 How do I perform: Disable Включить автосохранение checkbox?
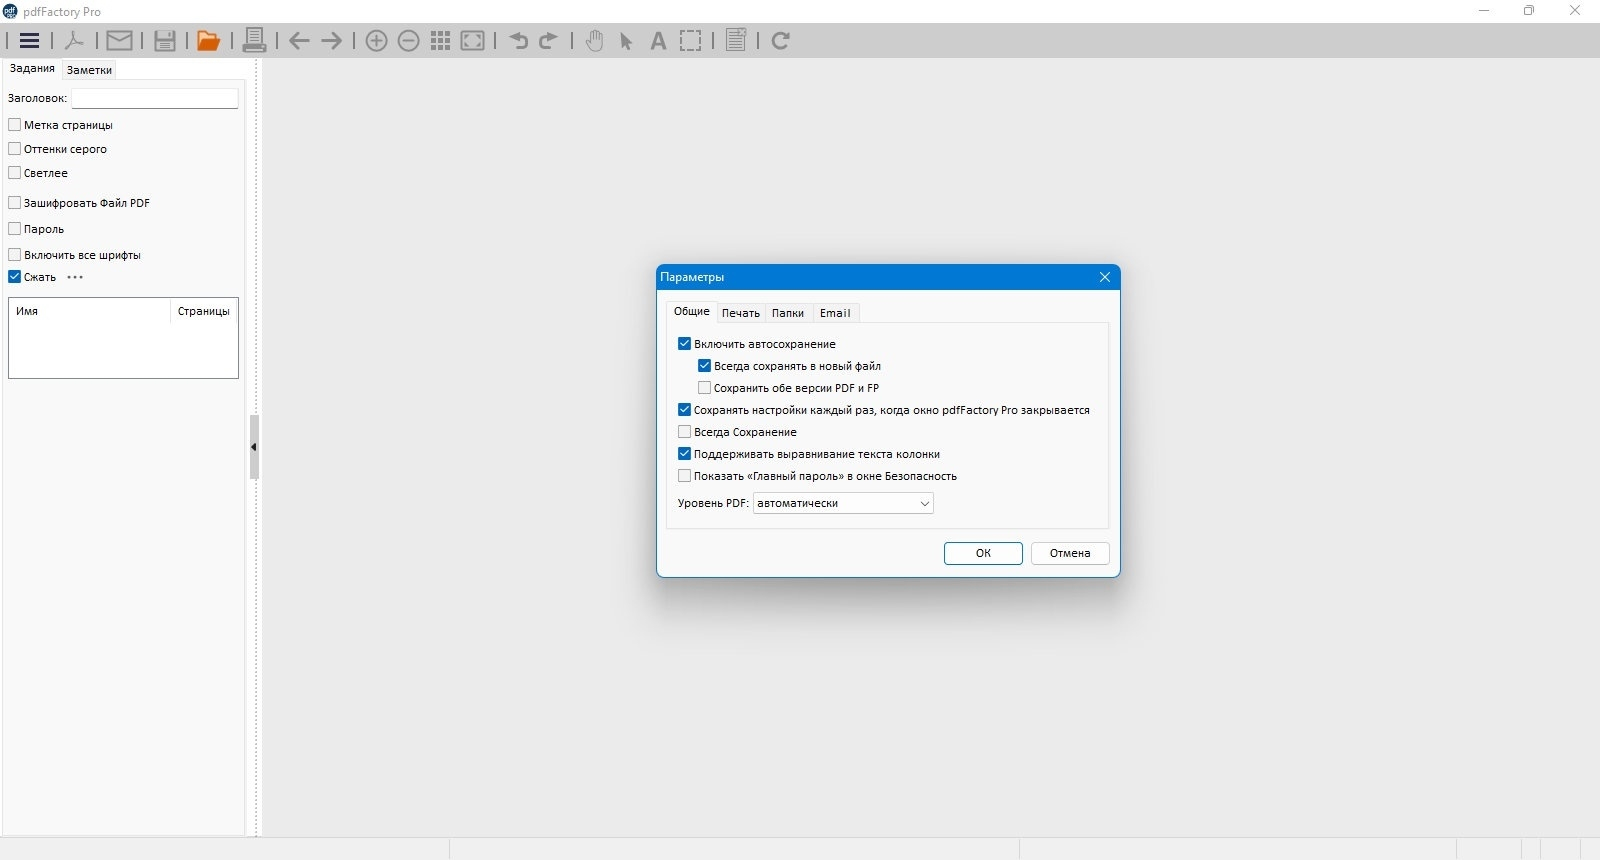pyautogui.click(x=684, y=344)
